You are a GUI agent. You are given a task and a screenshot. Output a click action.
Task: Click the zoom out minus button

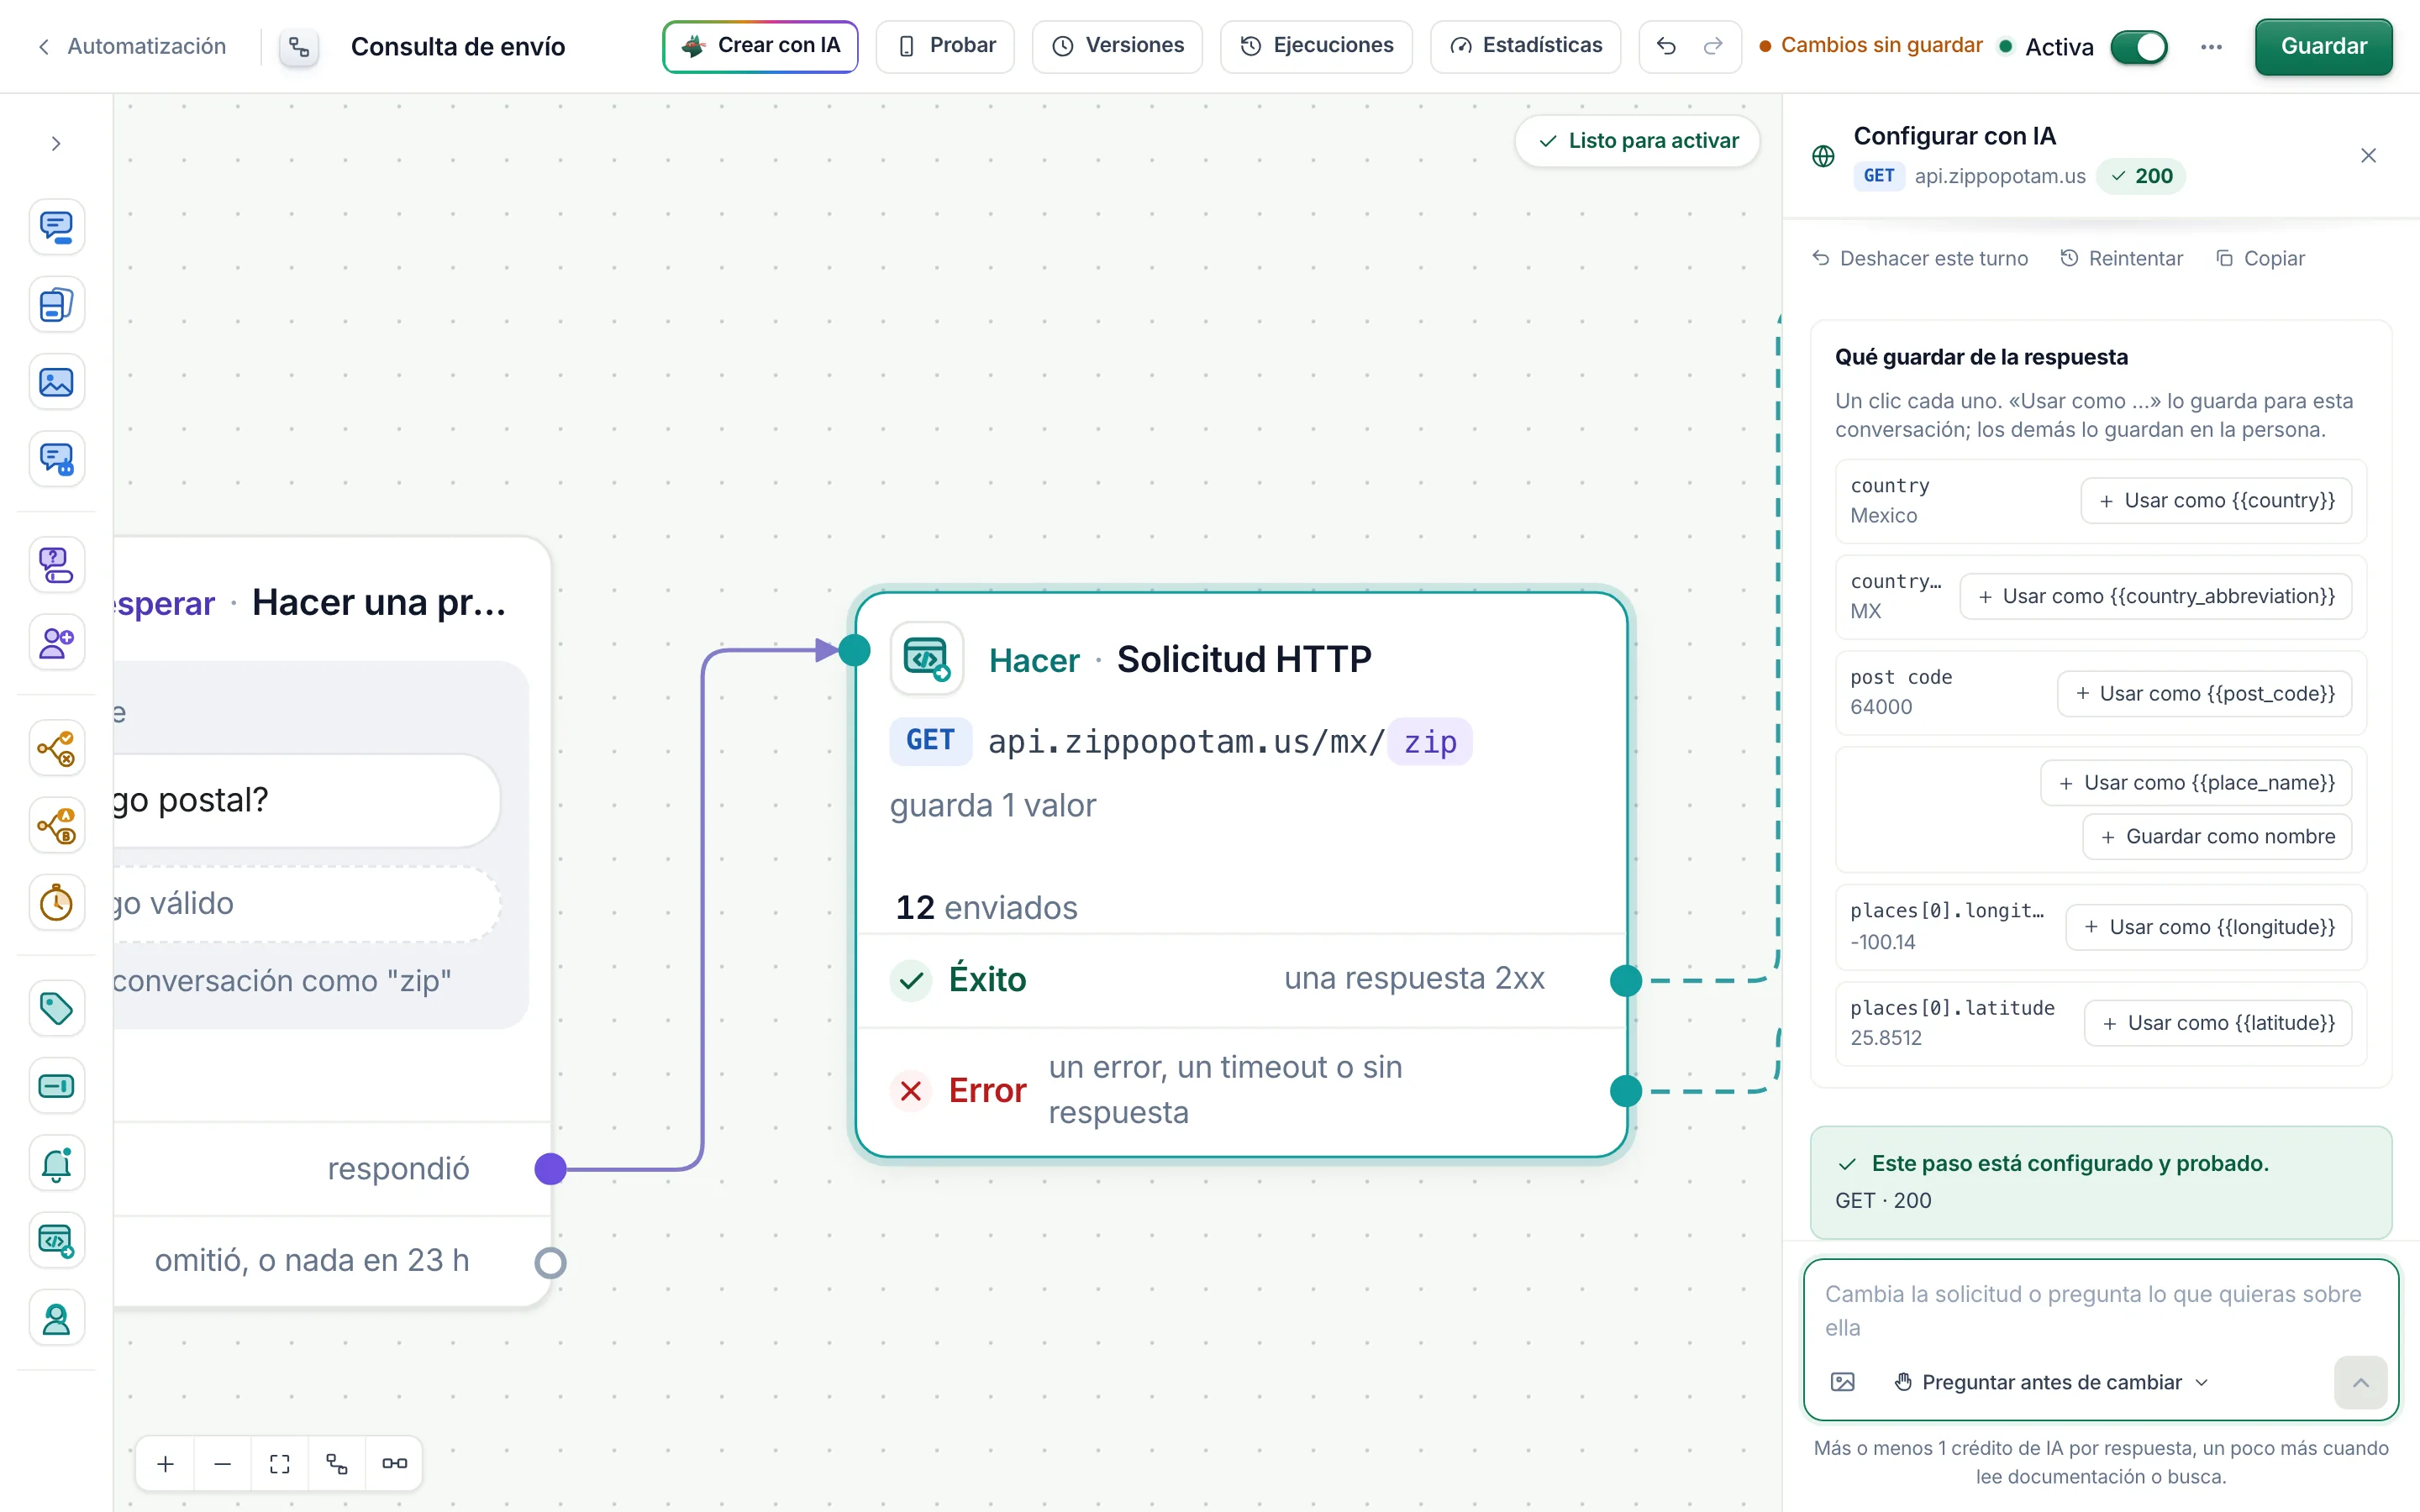click(223, 1464)
